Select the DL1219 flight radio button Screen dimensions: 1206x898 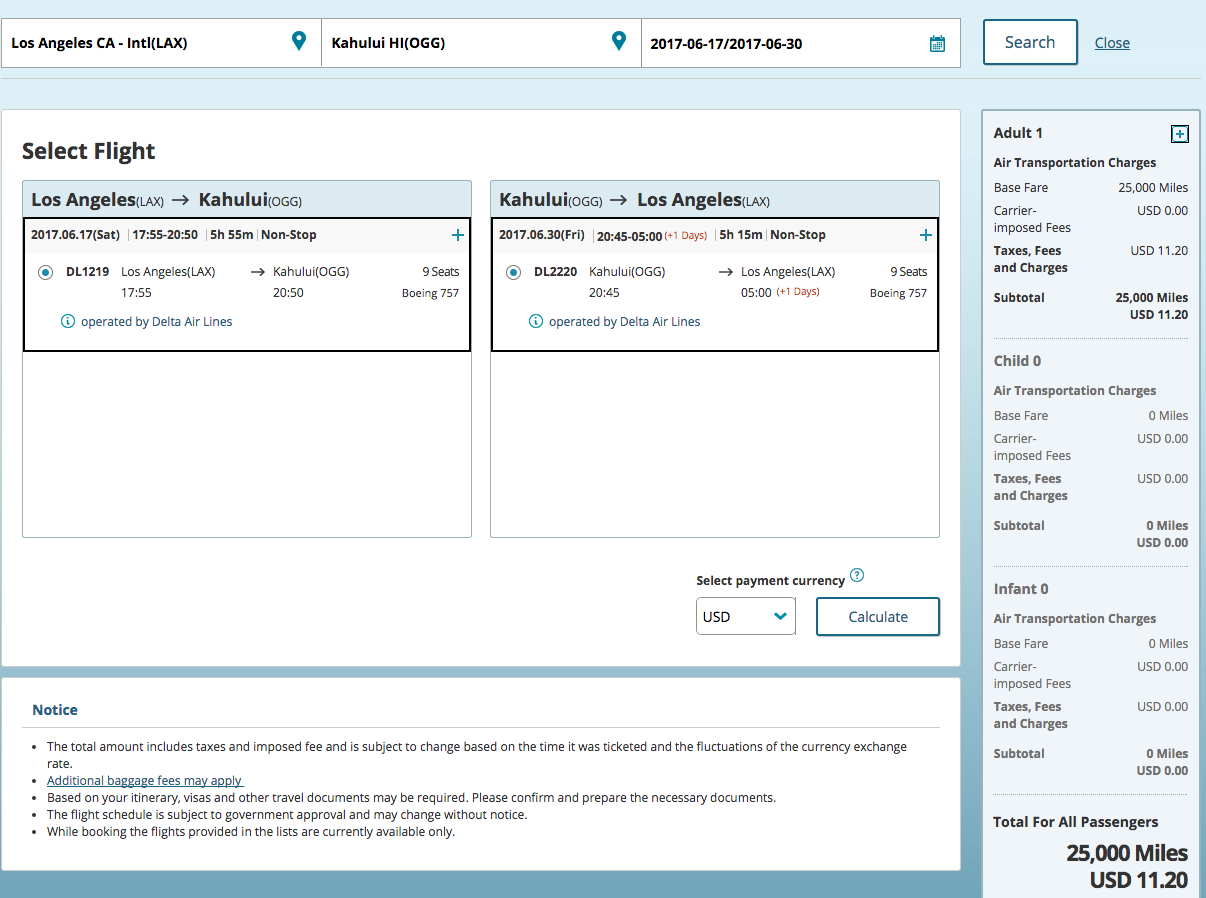point(45,272)
